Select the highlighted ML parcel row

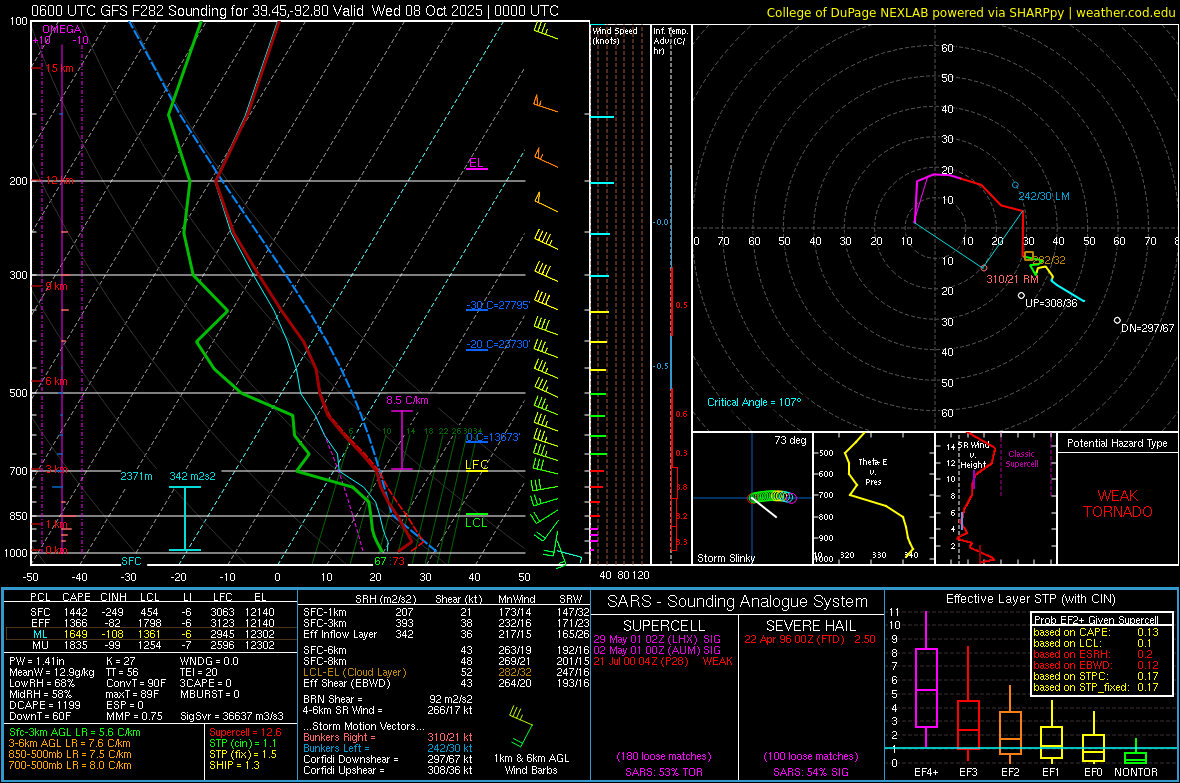pos(151,634)
